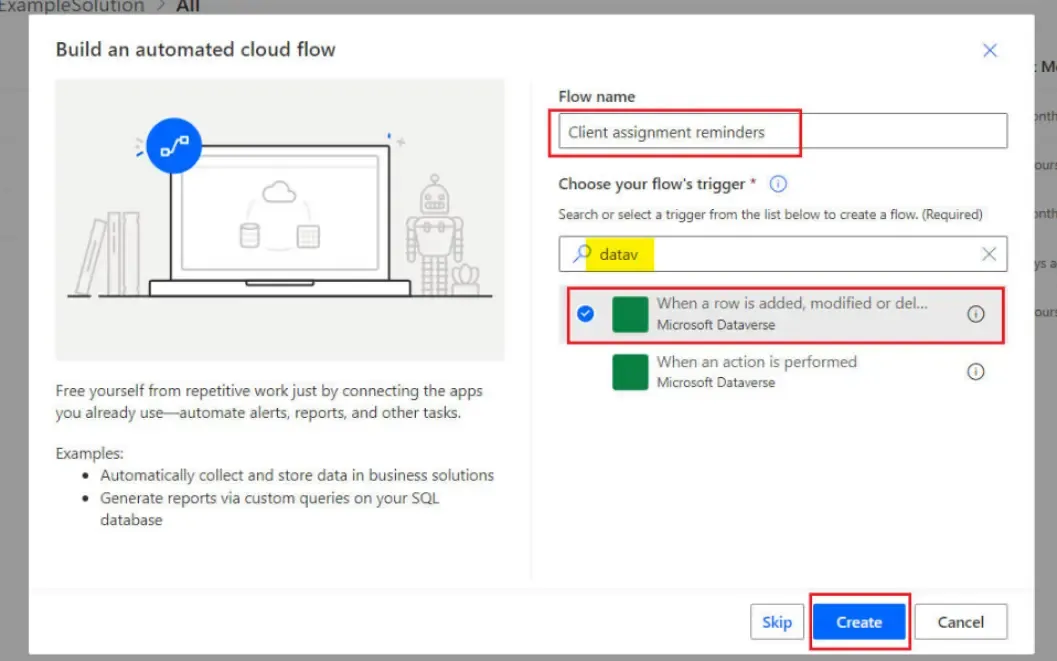The width and height of the screenshot is (1057, 661).
Task: Show info for 'When an action is performed'
Action: coord(975,372)
